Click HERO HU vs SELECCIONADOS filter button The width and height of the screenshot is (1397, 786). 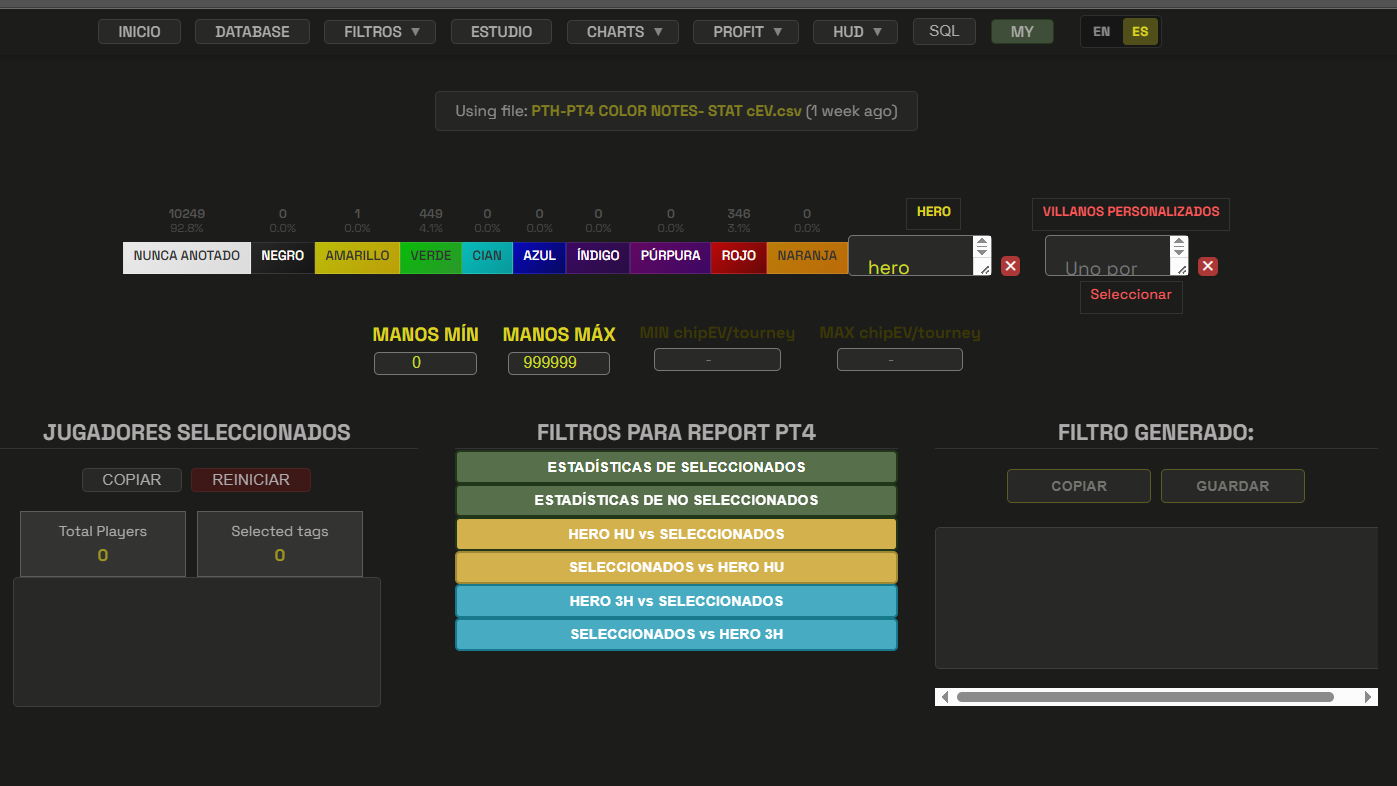[676, 534]
